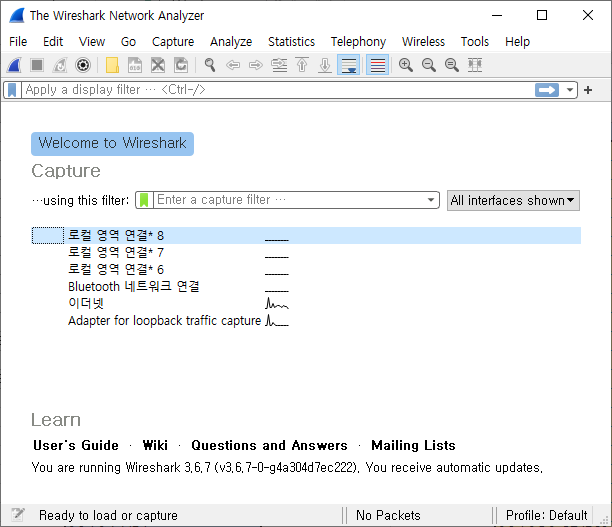Toggle auto-scroll during live capture
This screenshot has height=527, width=612.
[x=348, y=65]
